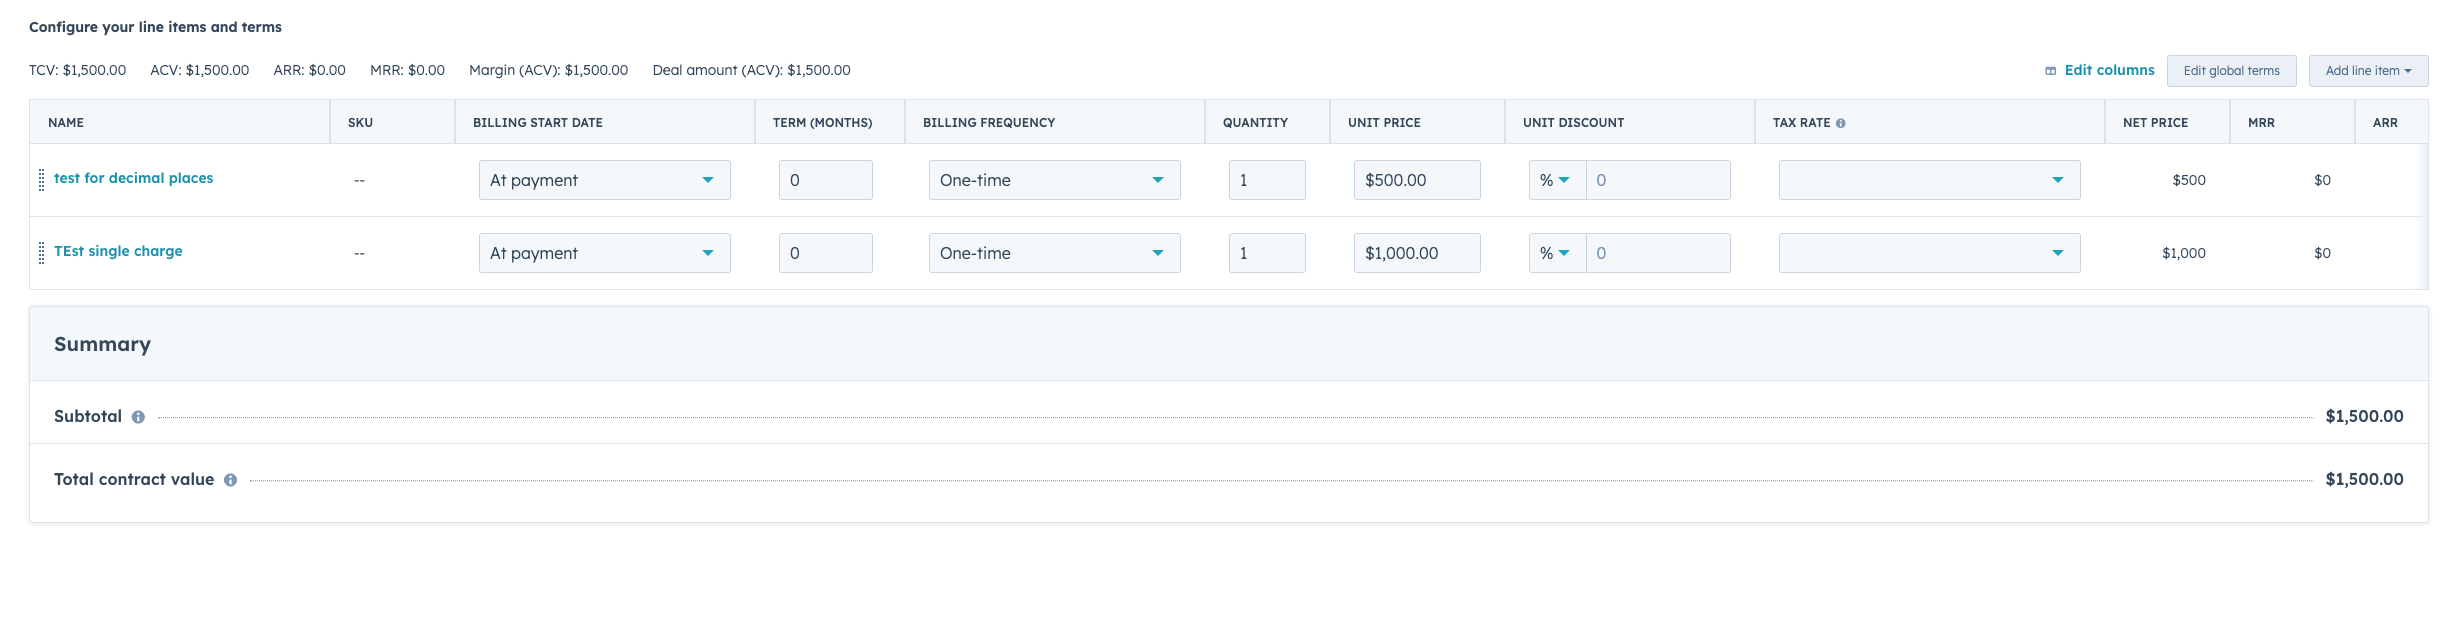The height and width of the screenshot is (634, 2464).
Task: Click the Subtotal info icon
Action: pyautogui.click(x=138, y=417)
